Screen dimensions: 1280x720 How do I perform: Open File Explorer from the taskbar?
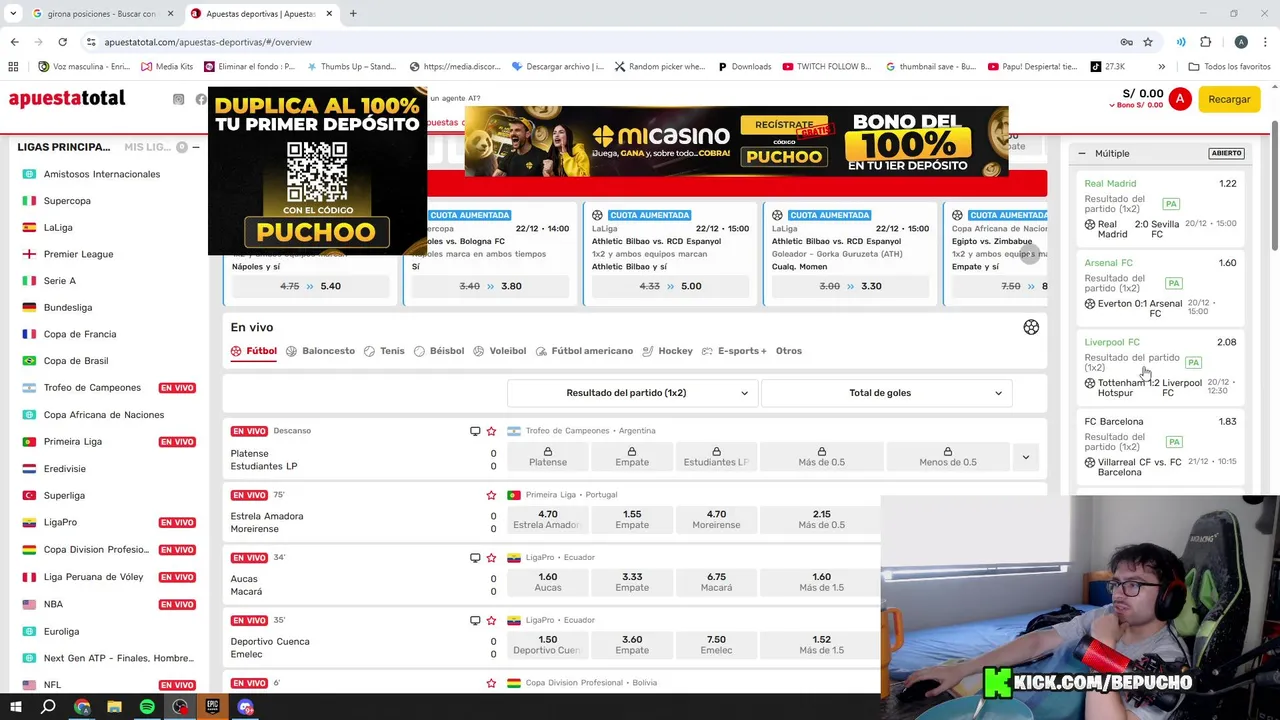tap(114, 707)
